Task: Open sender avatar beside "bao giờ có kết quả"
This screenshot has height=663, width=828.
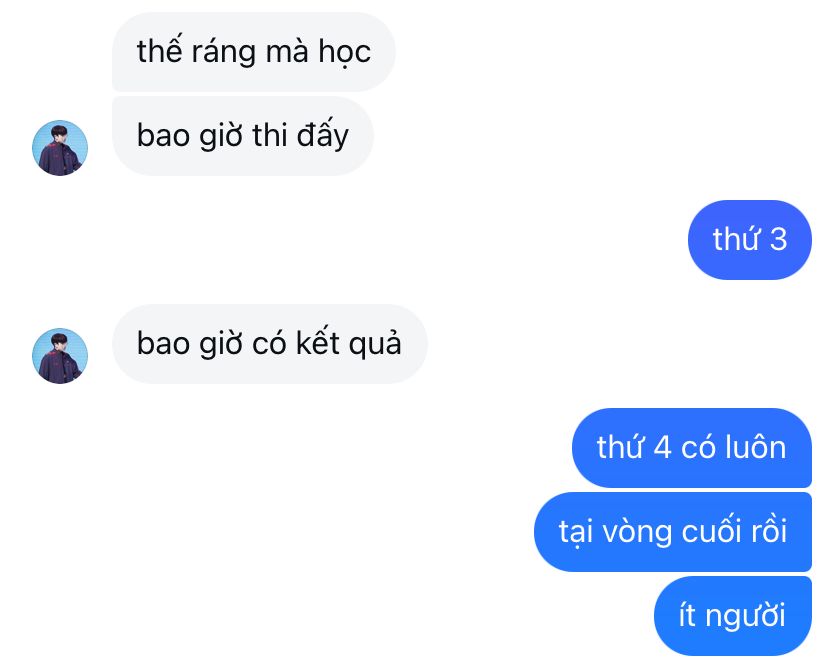Action: [60, 356]
